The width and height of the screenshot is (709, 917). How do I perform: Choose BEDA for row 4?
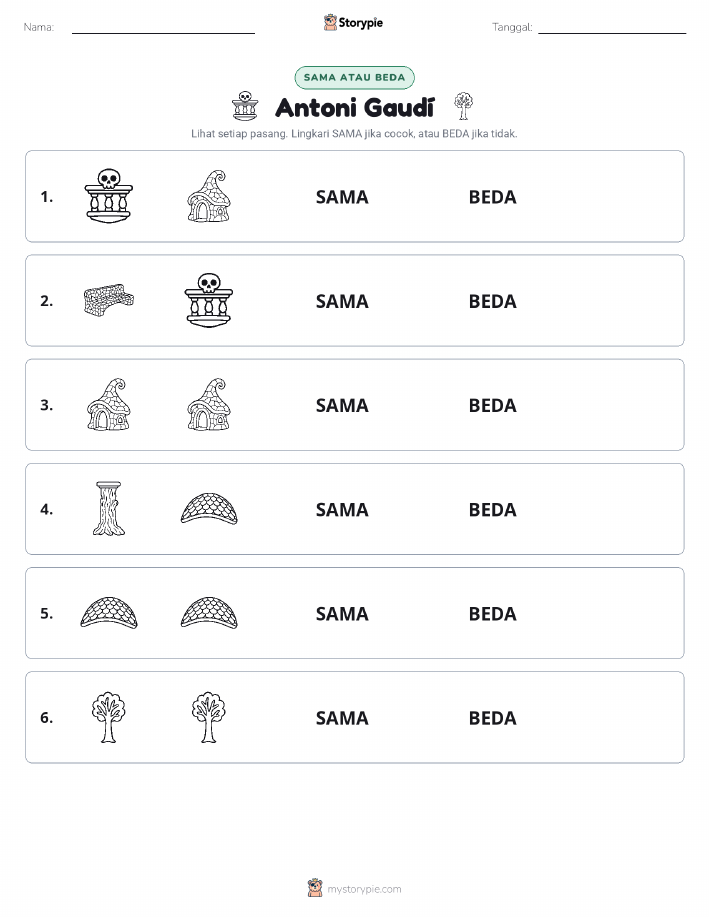pos(493,509)
